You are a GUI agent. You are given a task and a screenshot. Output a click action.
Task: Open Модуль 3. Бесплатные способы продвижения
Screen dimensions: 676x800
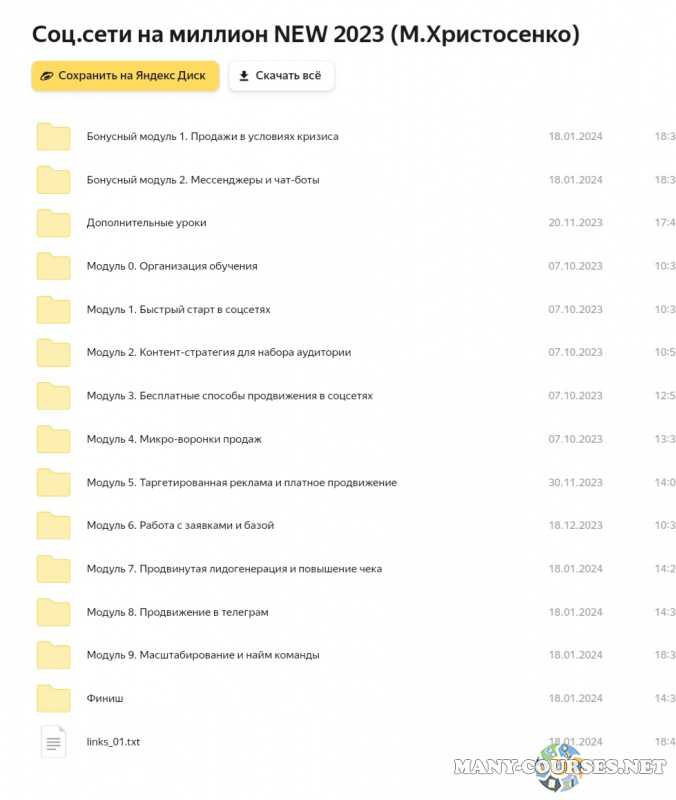tap(229, 396)
